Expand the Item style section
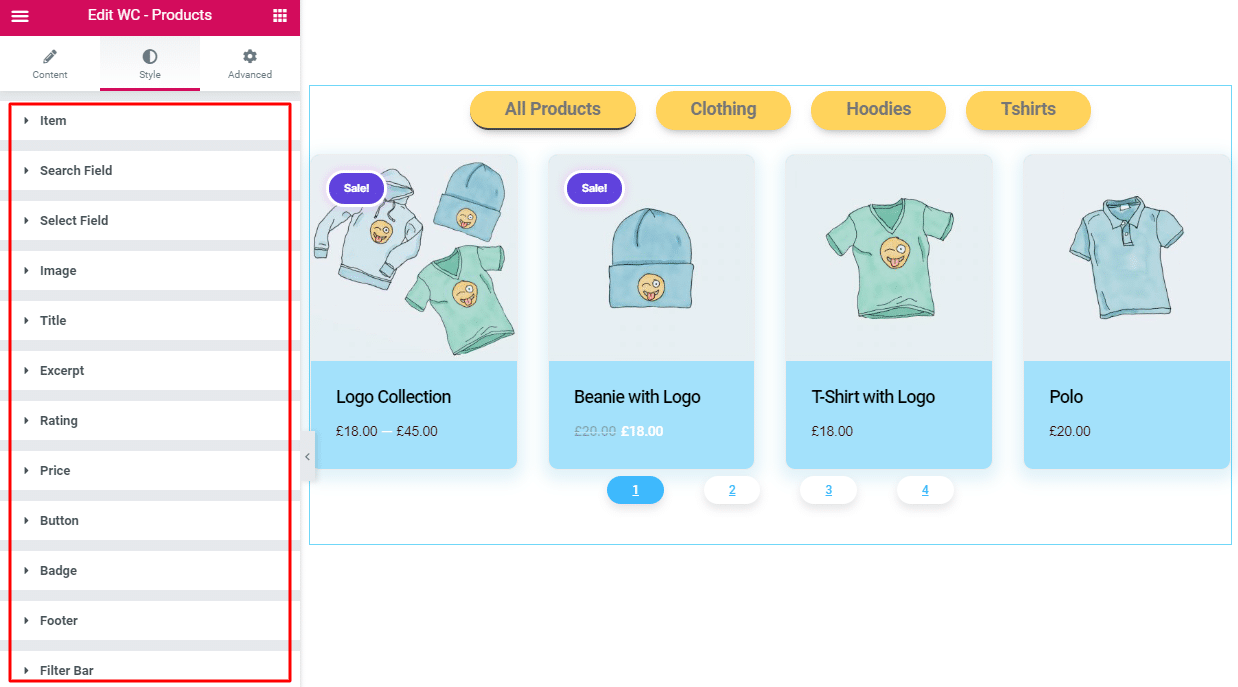Screen dimensions: 1238x687 (x=53, y=121)
